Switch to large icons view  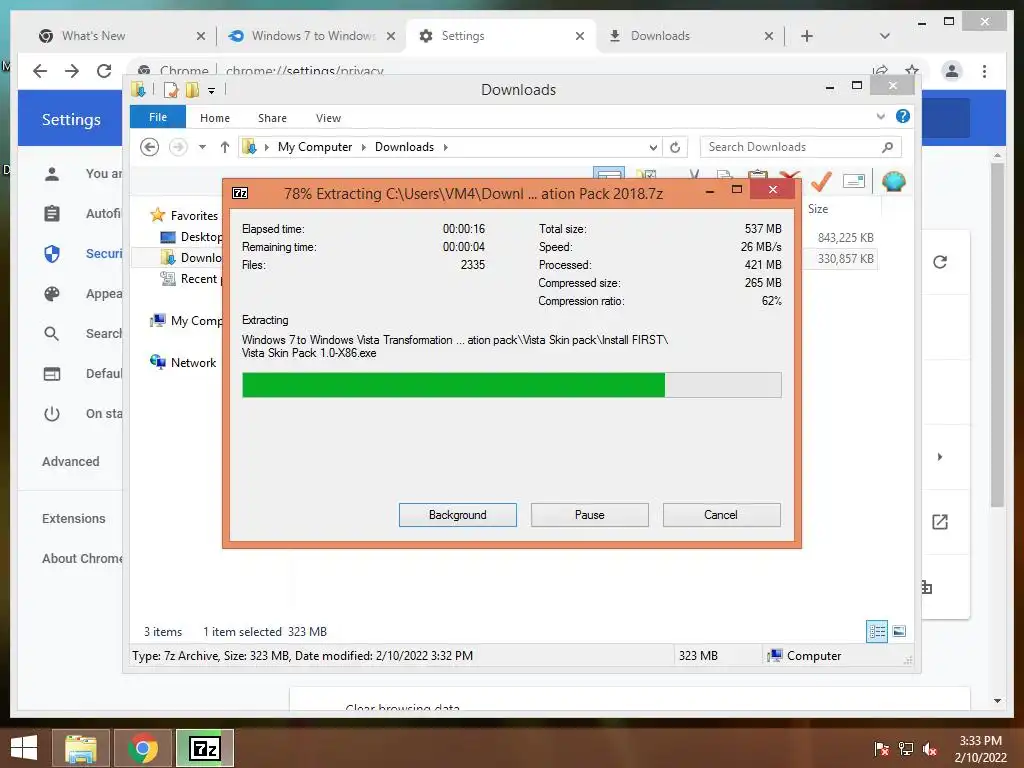coord(899,631)
